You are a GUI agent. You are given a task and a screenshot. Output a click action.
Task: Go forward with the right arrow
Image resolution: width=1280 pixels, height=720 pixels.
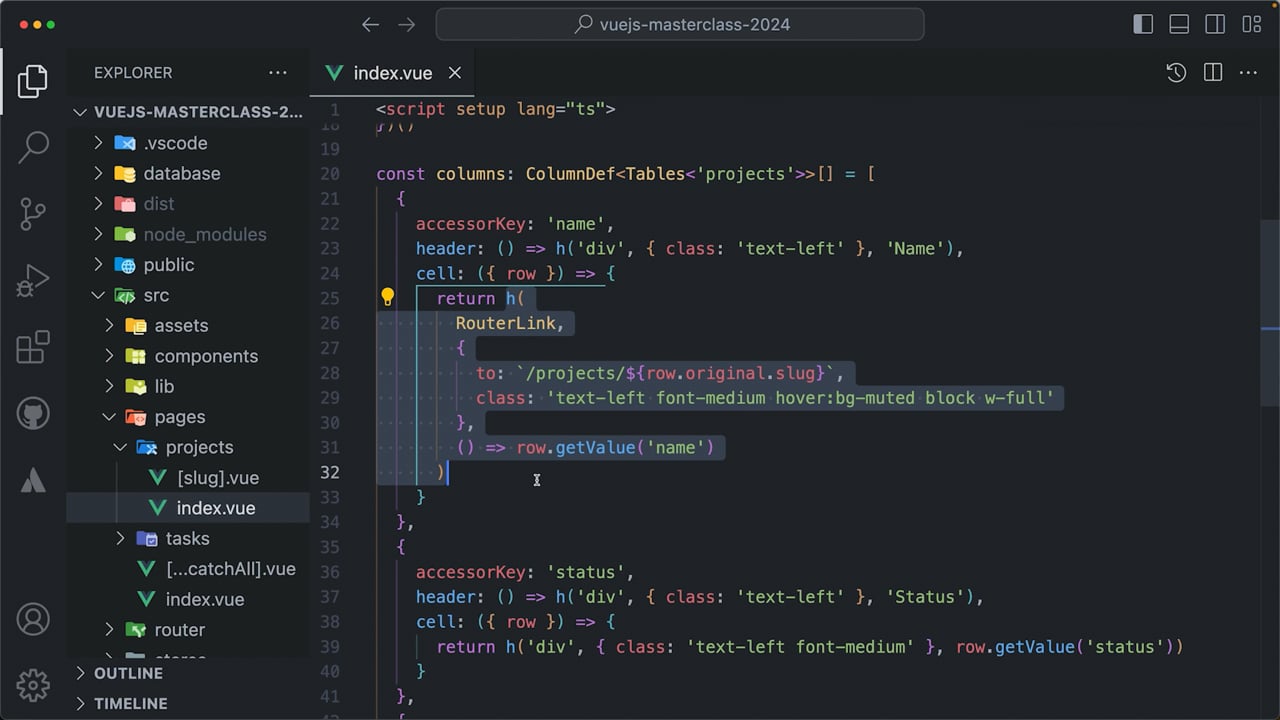click(x=406, y=24)
